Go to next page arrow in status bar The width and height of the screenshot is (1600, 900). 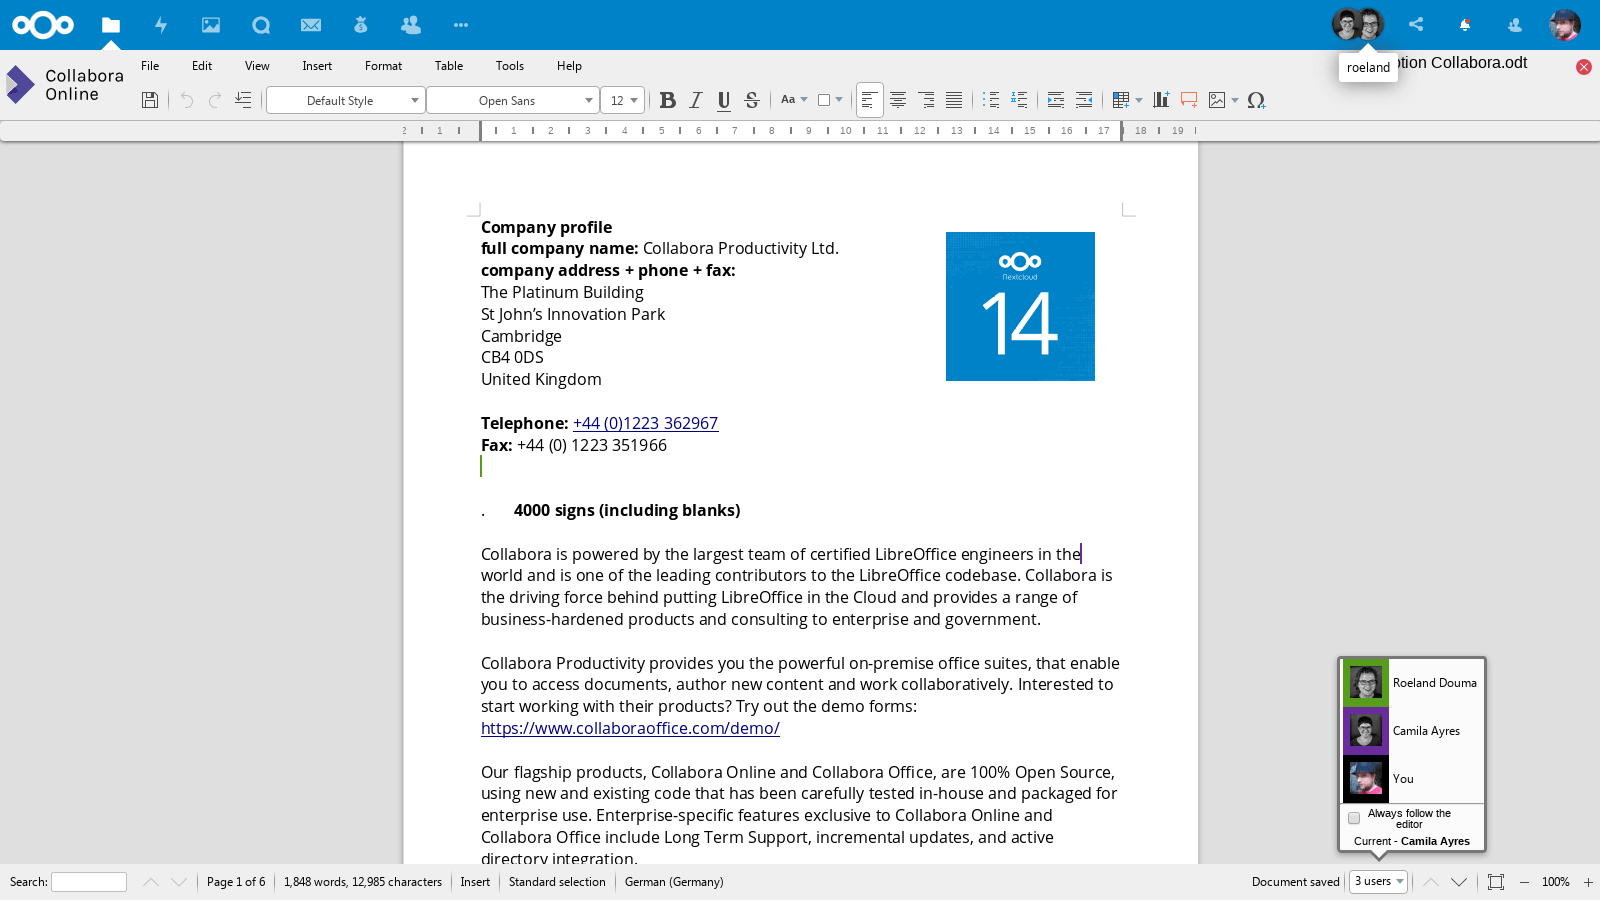tap(1459, 882)
